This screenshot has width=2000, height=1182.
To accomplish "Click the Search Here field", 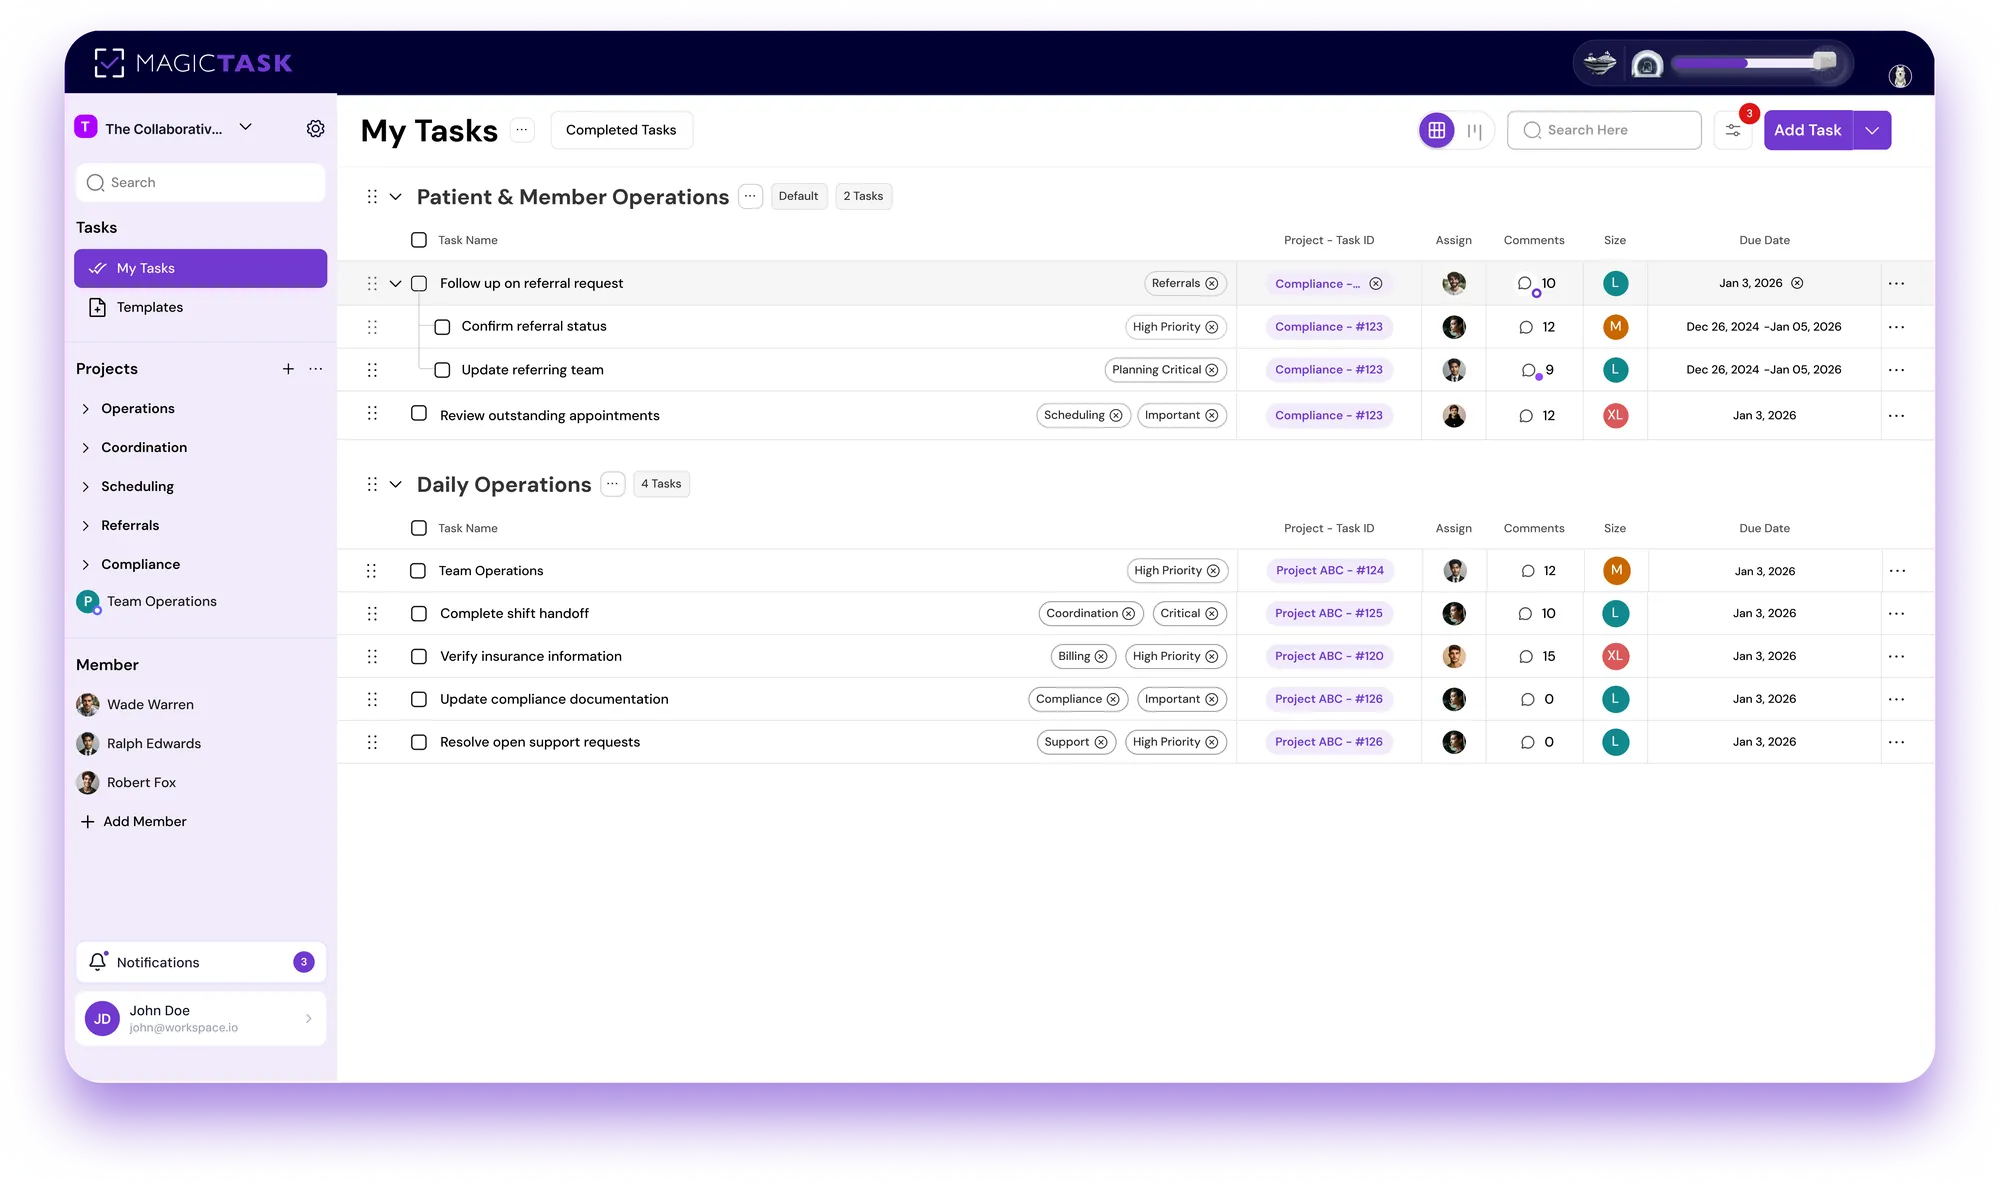I will click(1604, 130).
